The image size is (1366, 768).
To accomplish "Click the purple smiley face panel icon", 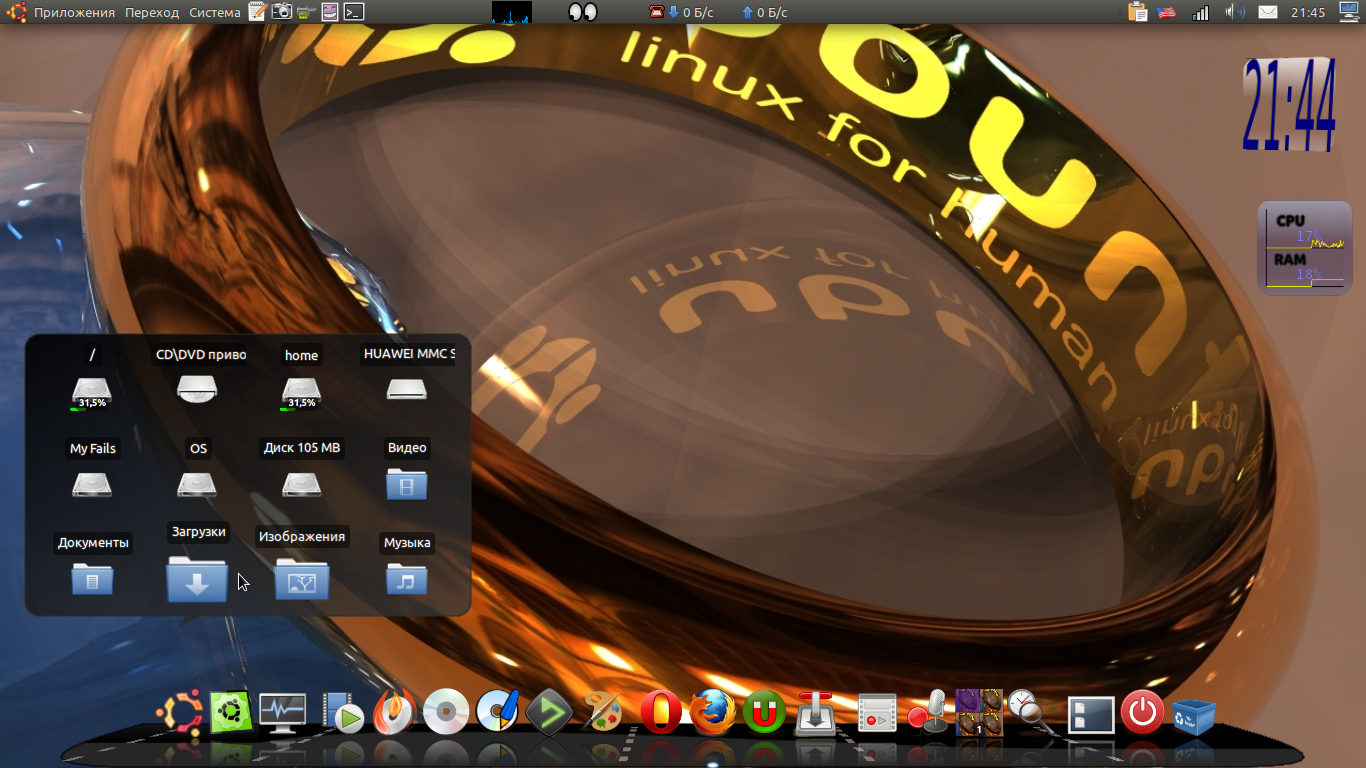I will pyautogui.click(x=329, y=12).
